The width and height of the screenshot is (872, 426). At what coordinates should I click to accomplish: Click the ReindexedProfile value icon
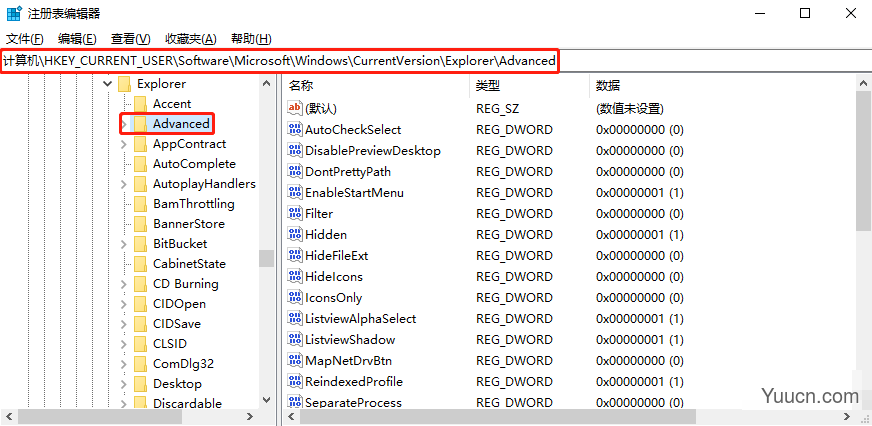point(295,382)
